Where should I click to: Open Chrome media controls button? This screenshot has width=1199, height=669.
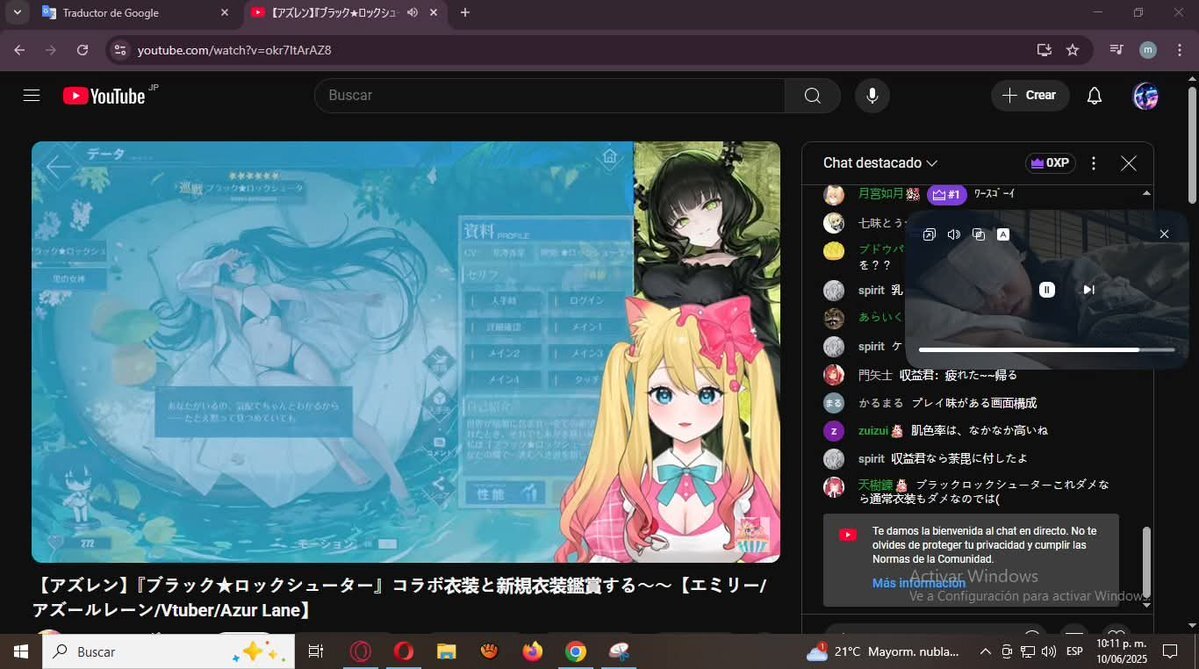[x=1116, y=50]
